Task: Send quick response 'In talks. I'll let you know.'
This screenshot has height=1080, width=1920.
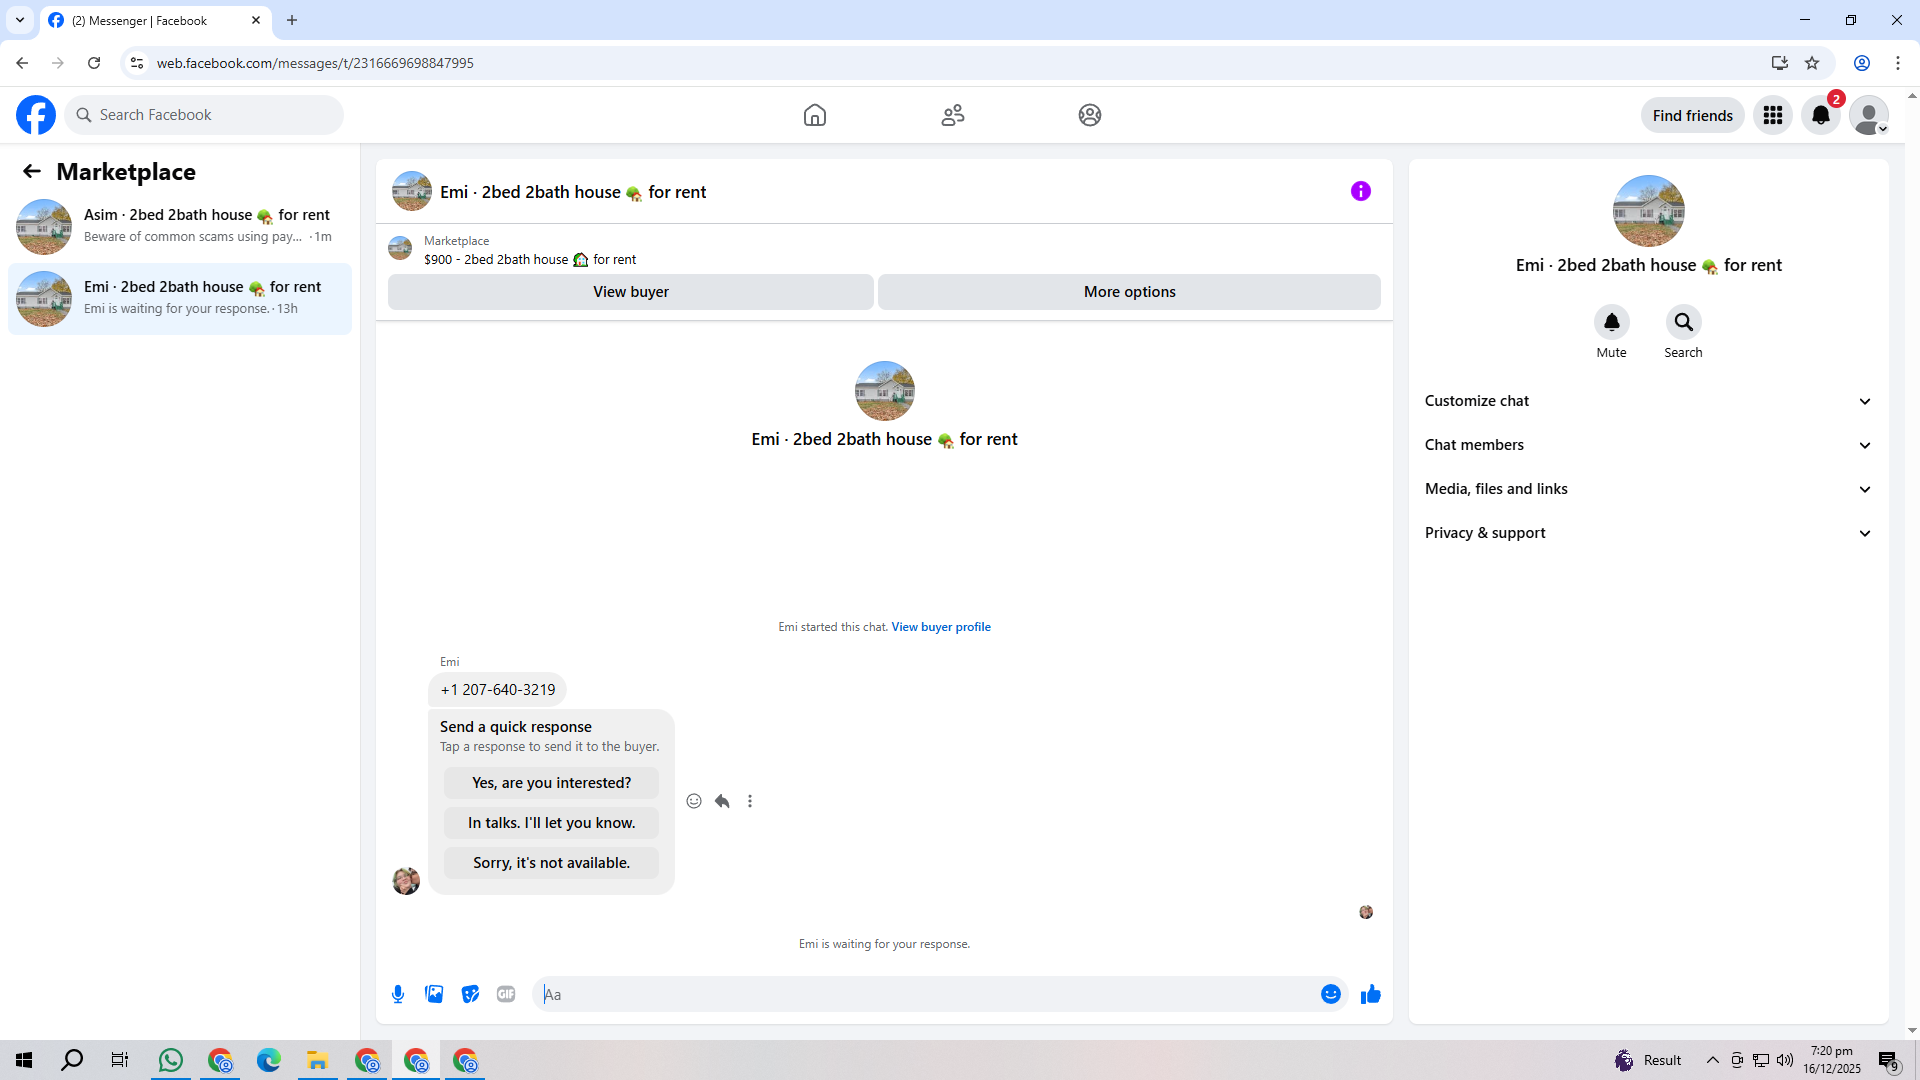Action: click(x=552, y=823)
